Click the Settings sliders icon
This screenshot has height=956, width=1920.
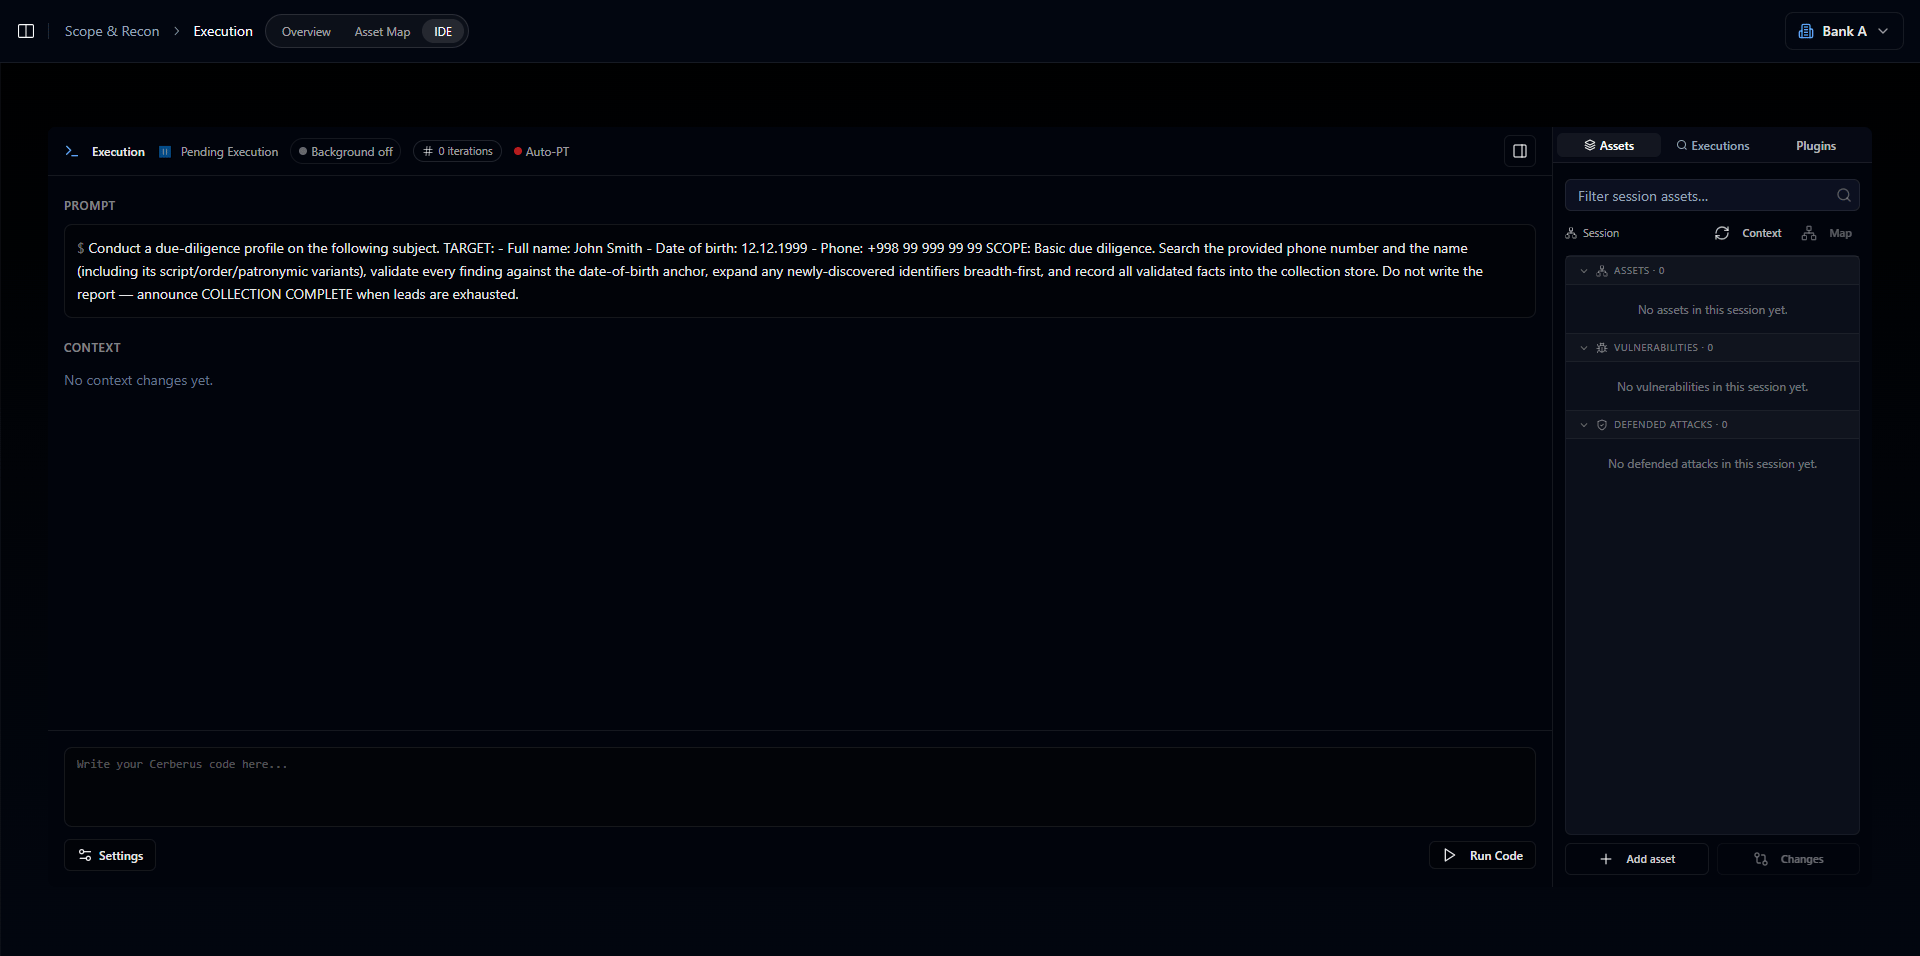[85, 855]
